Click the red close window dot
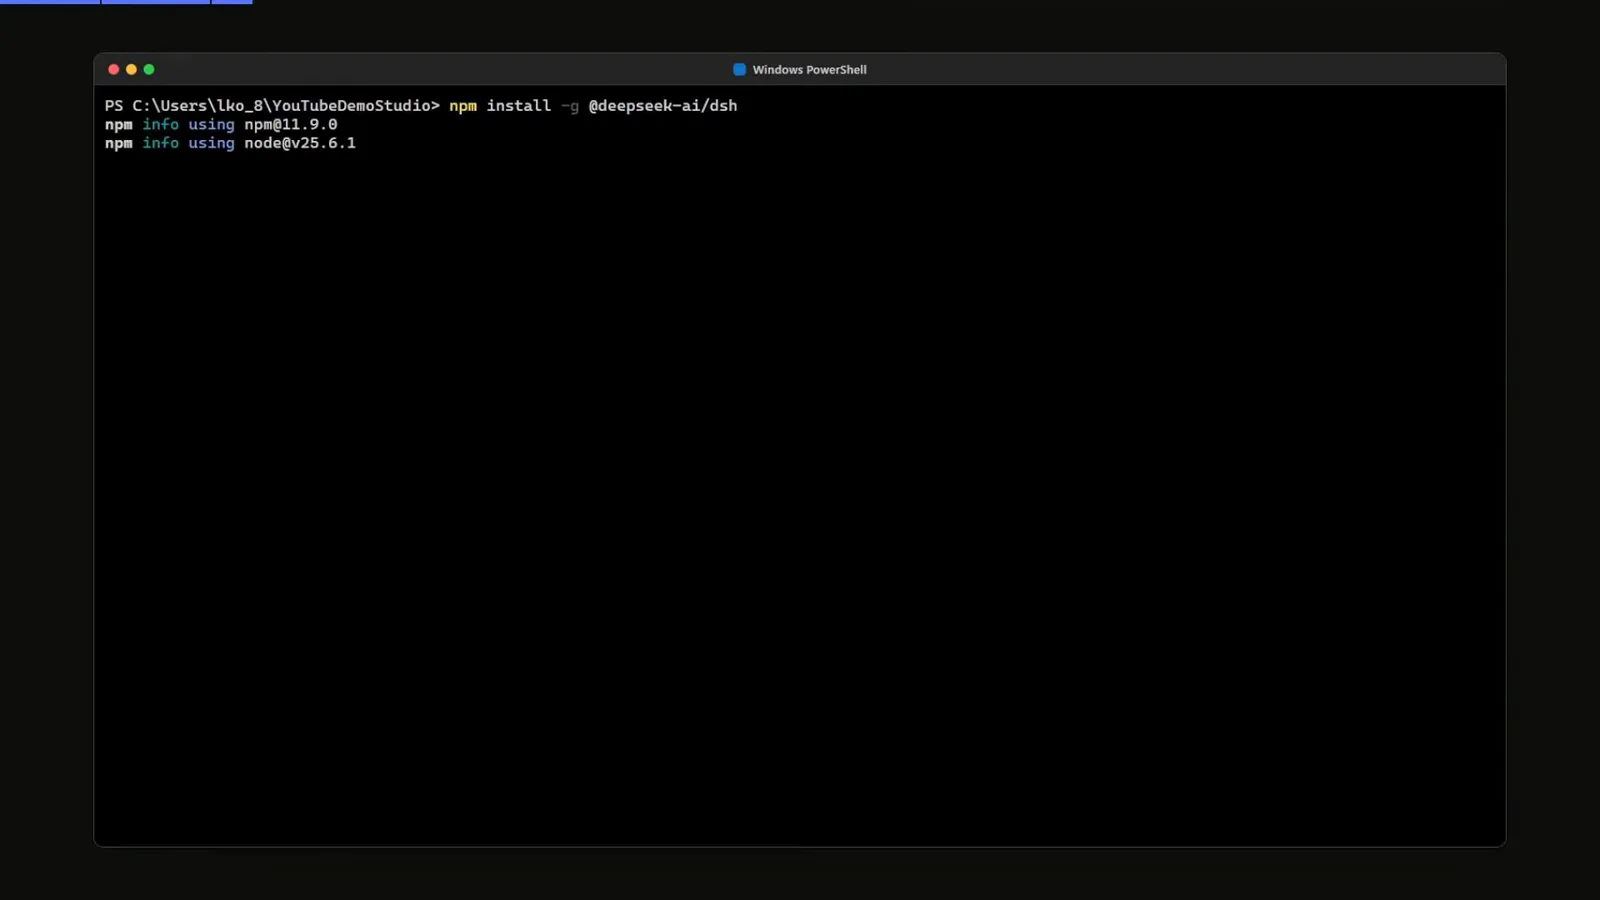The width and height of the screenshot is (1600, 900). click(x=113, y=69)
